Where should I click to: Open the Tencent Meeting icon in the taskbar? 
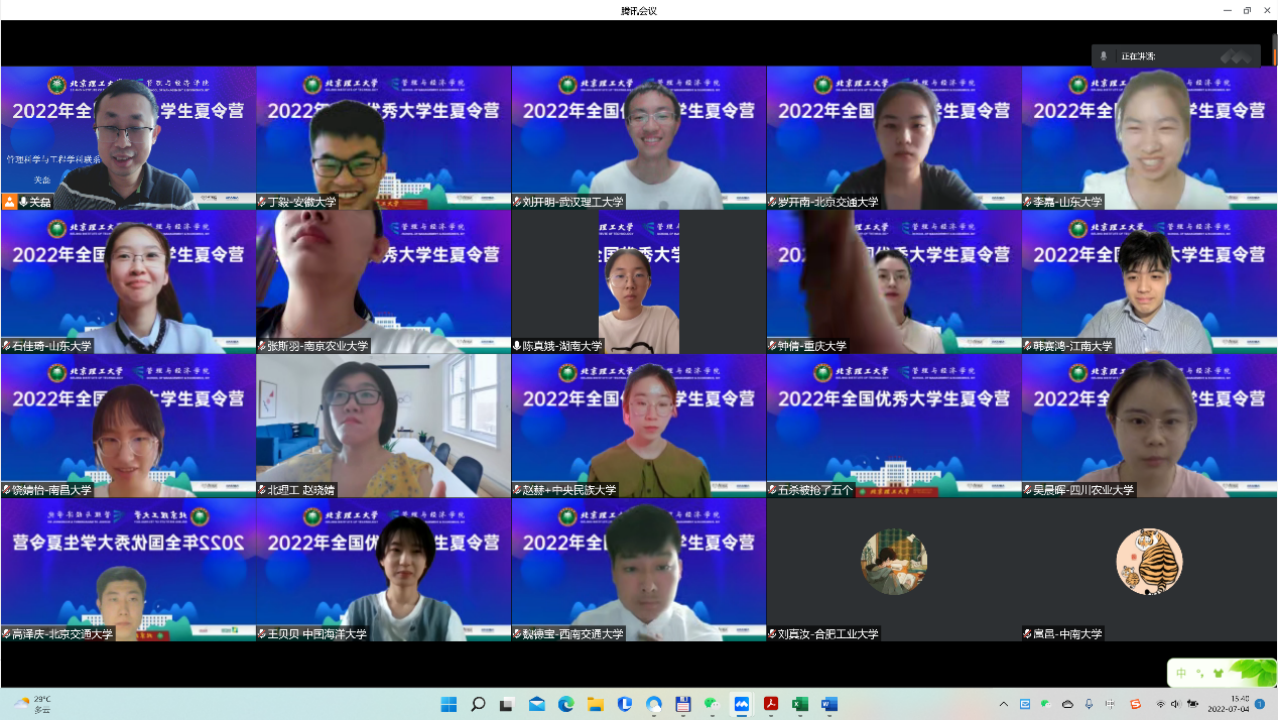(742, 704)
